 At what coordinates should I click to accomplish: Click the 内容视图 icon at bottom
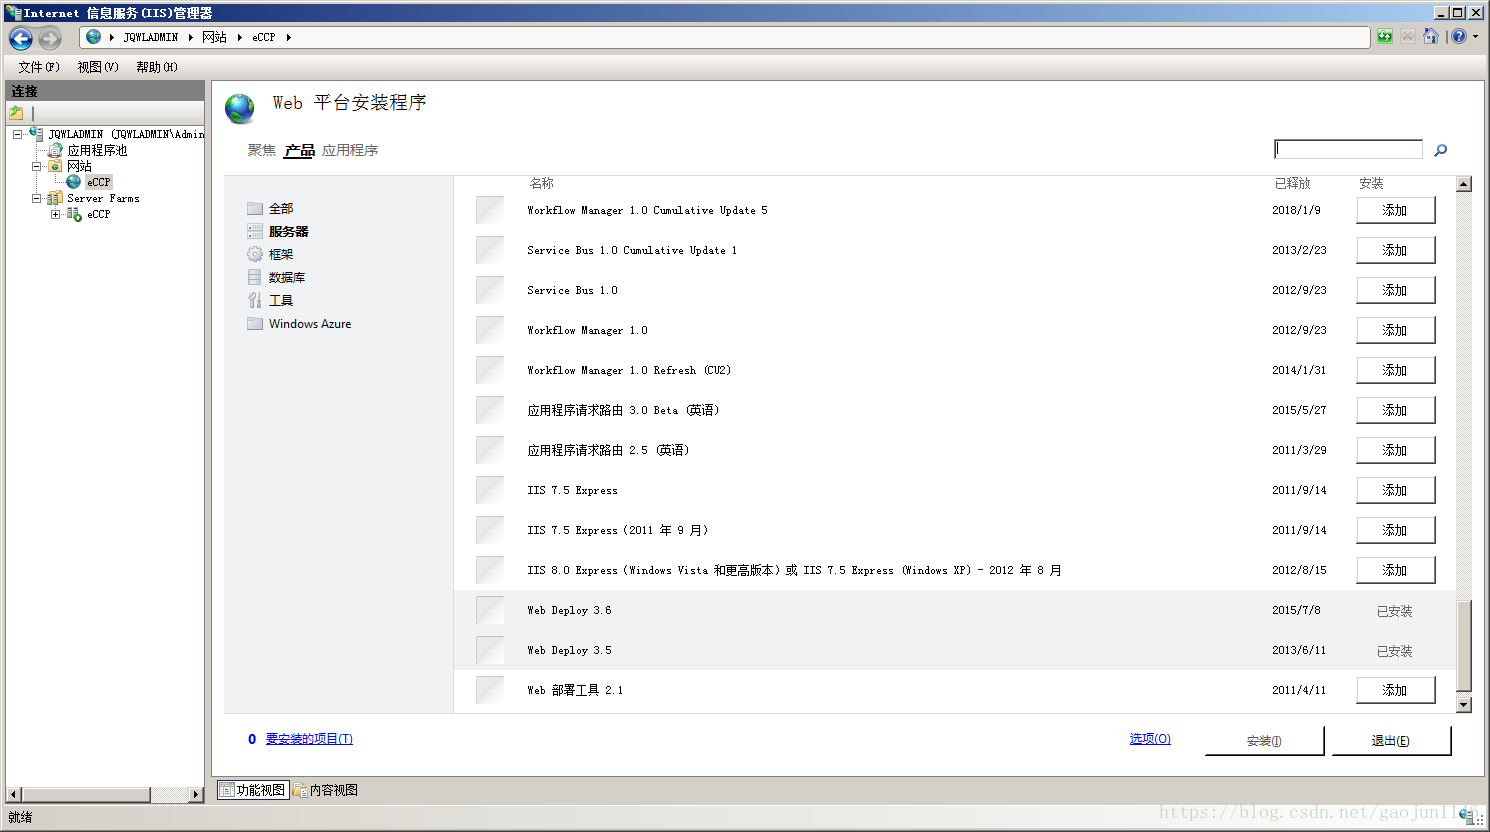point(300,790)
